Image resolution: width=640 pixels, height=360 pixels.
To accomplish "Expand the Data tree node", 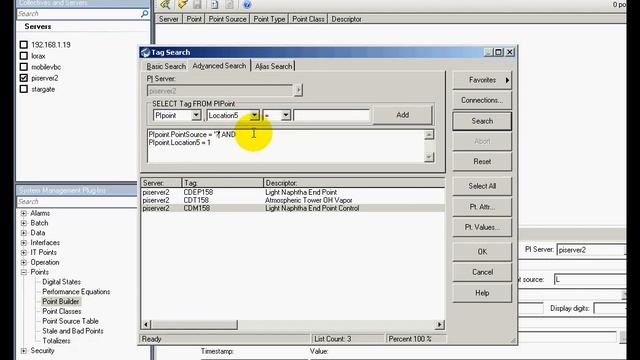I will 24,233.
